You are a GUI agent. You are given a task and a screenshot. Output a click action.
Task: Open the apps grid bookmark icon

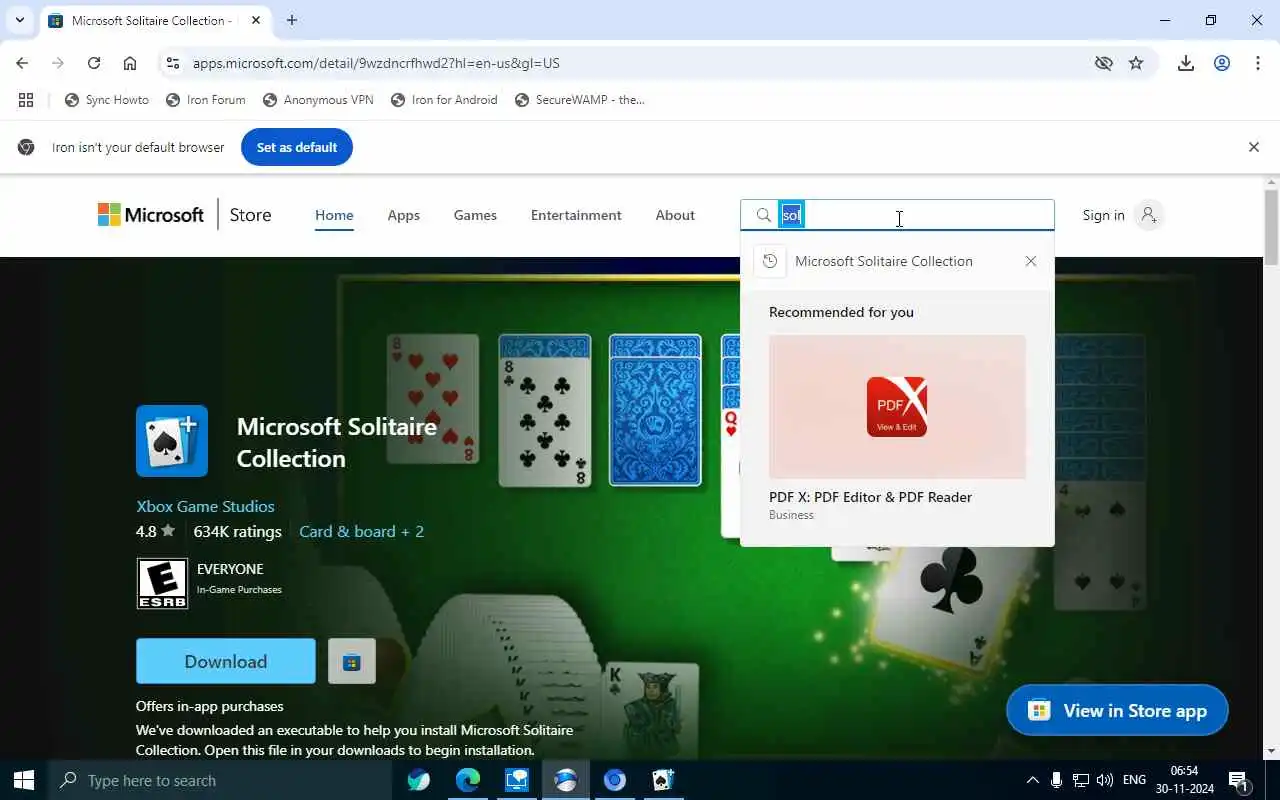click(x=26, y=100)
